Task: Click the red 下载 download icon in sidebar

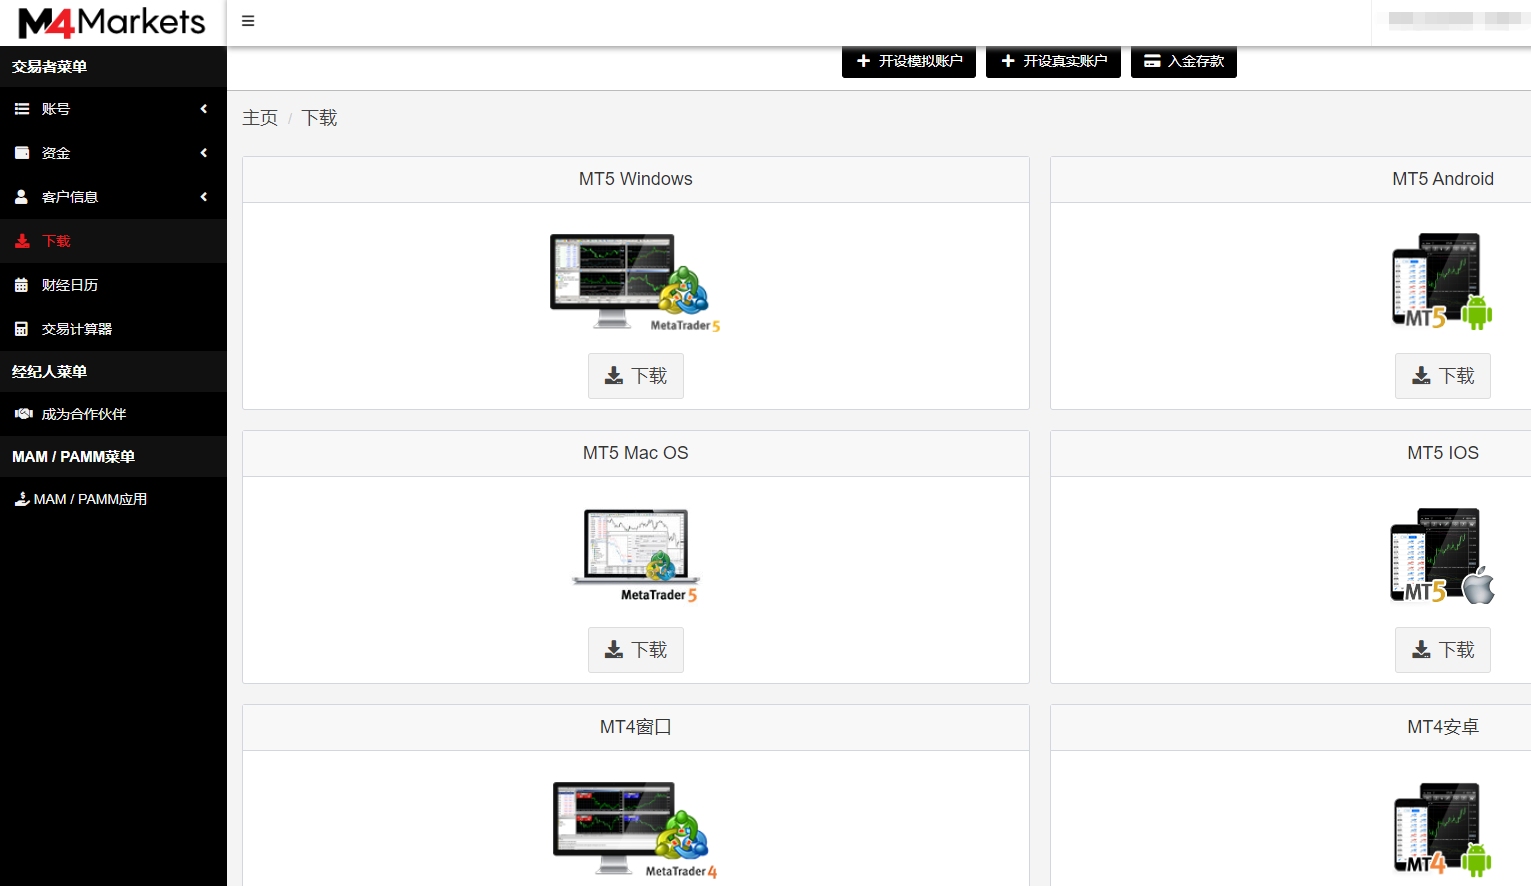Action: pyautogui.click(x=22, y=241)
